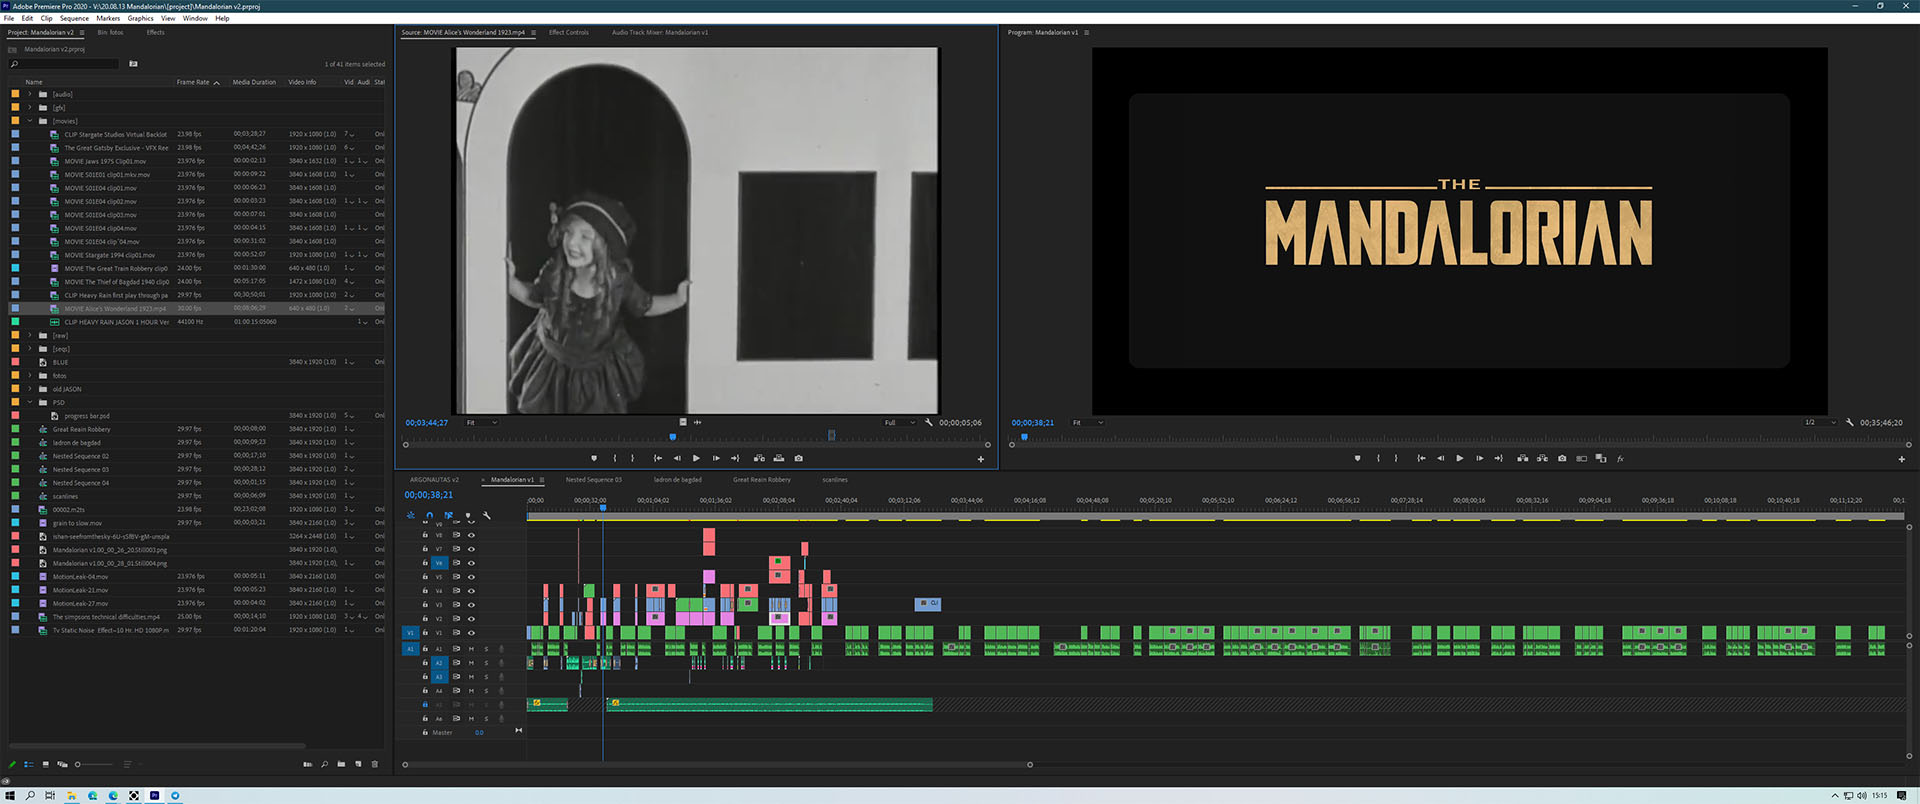The height and width of the screenshot is (804, 1920).
Task: Click Delete trash icon in Project panel
Action: click(375, 764)
